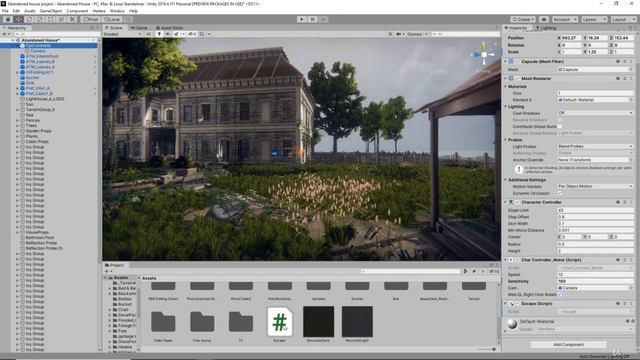Open the GameObject menu

(51, 11)
